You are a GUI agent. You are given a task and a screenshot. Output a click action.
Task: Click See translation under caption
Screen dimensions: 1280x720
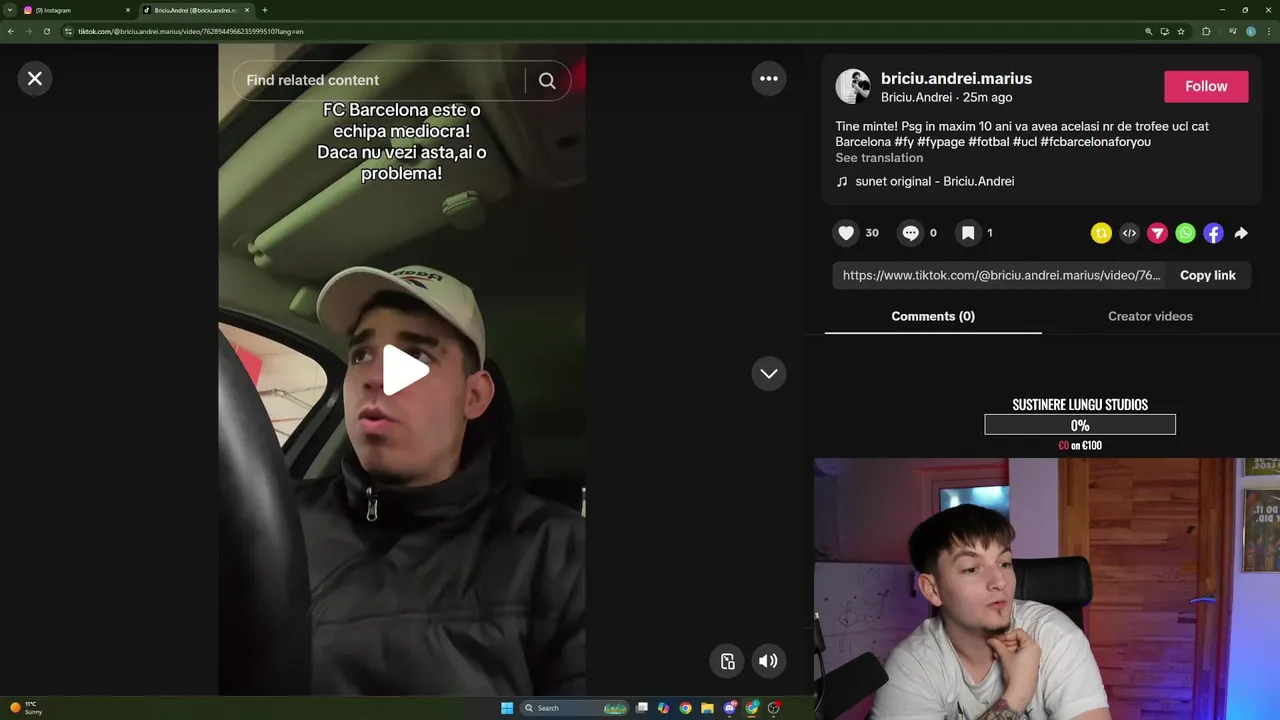(879, 158)
